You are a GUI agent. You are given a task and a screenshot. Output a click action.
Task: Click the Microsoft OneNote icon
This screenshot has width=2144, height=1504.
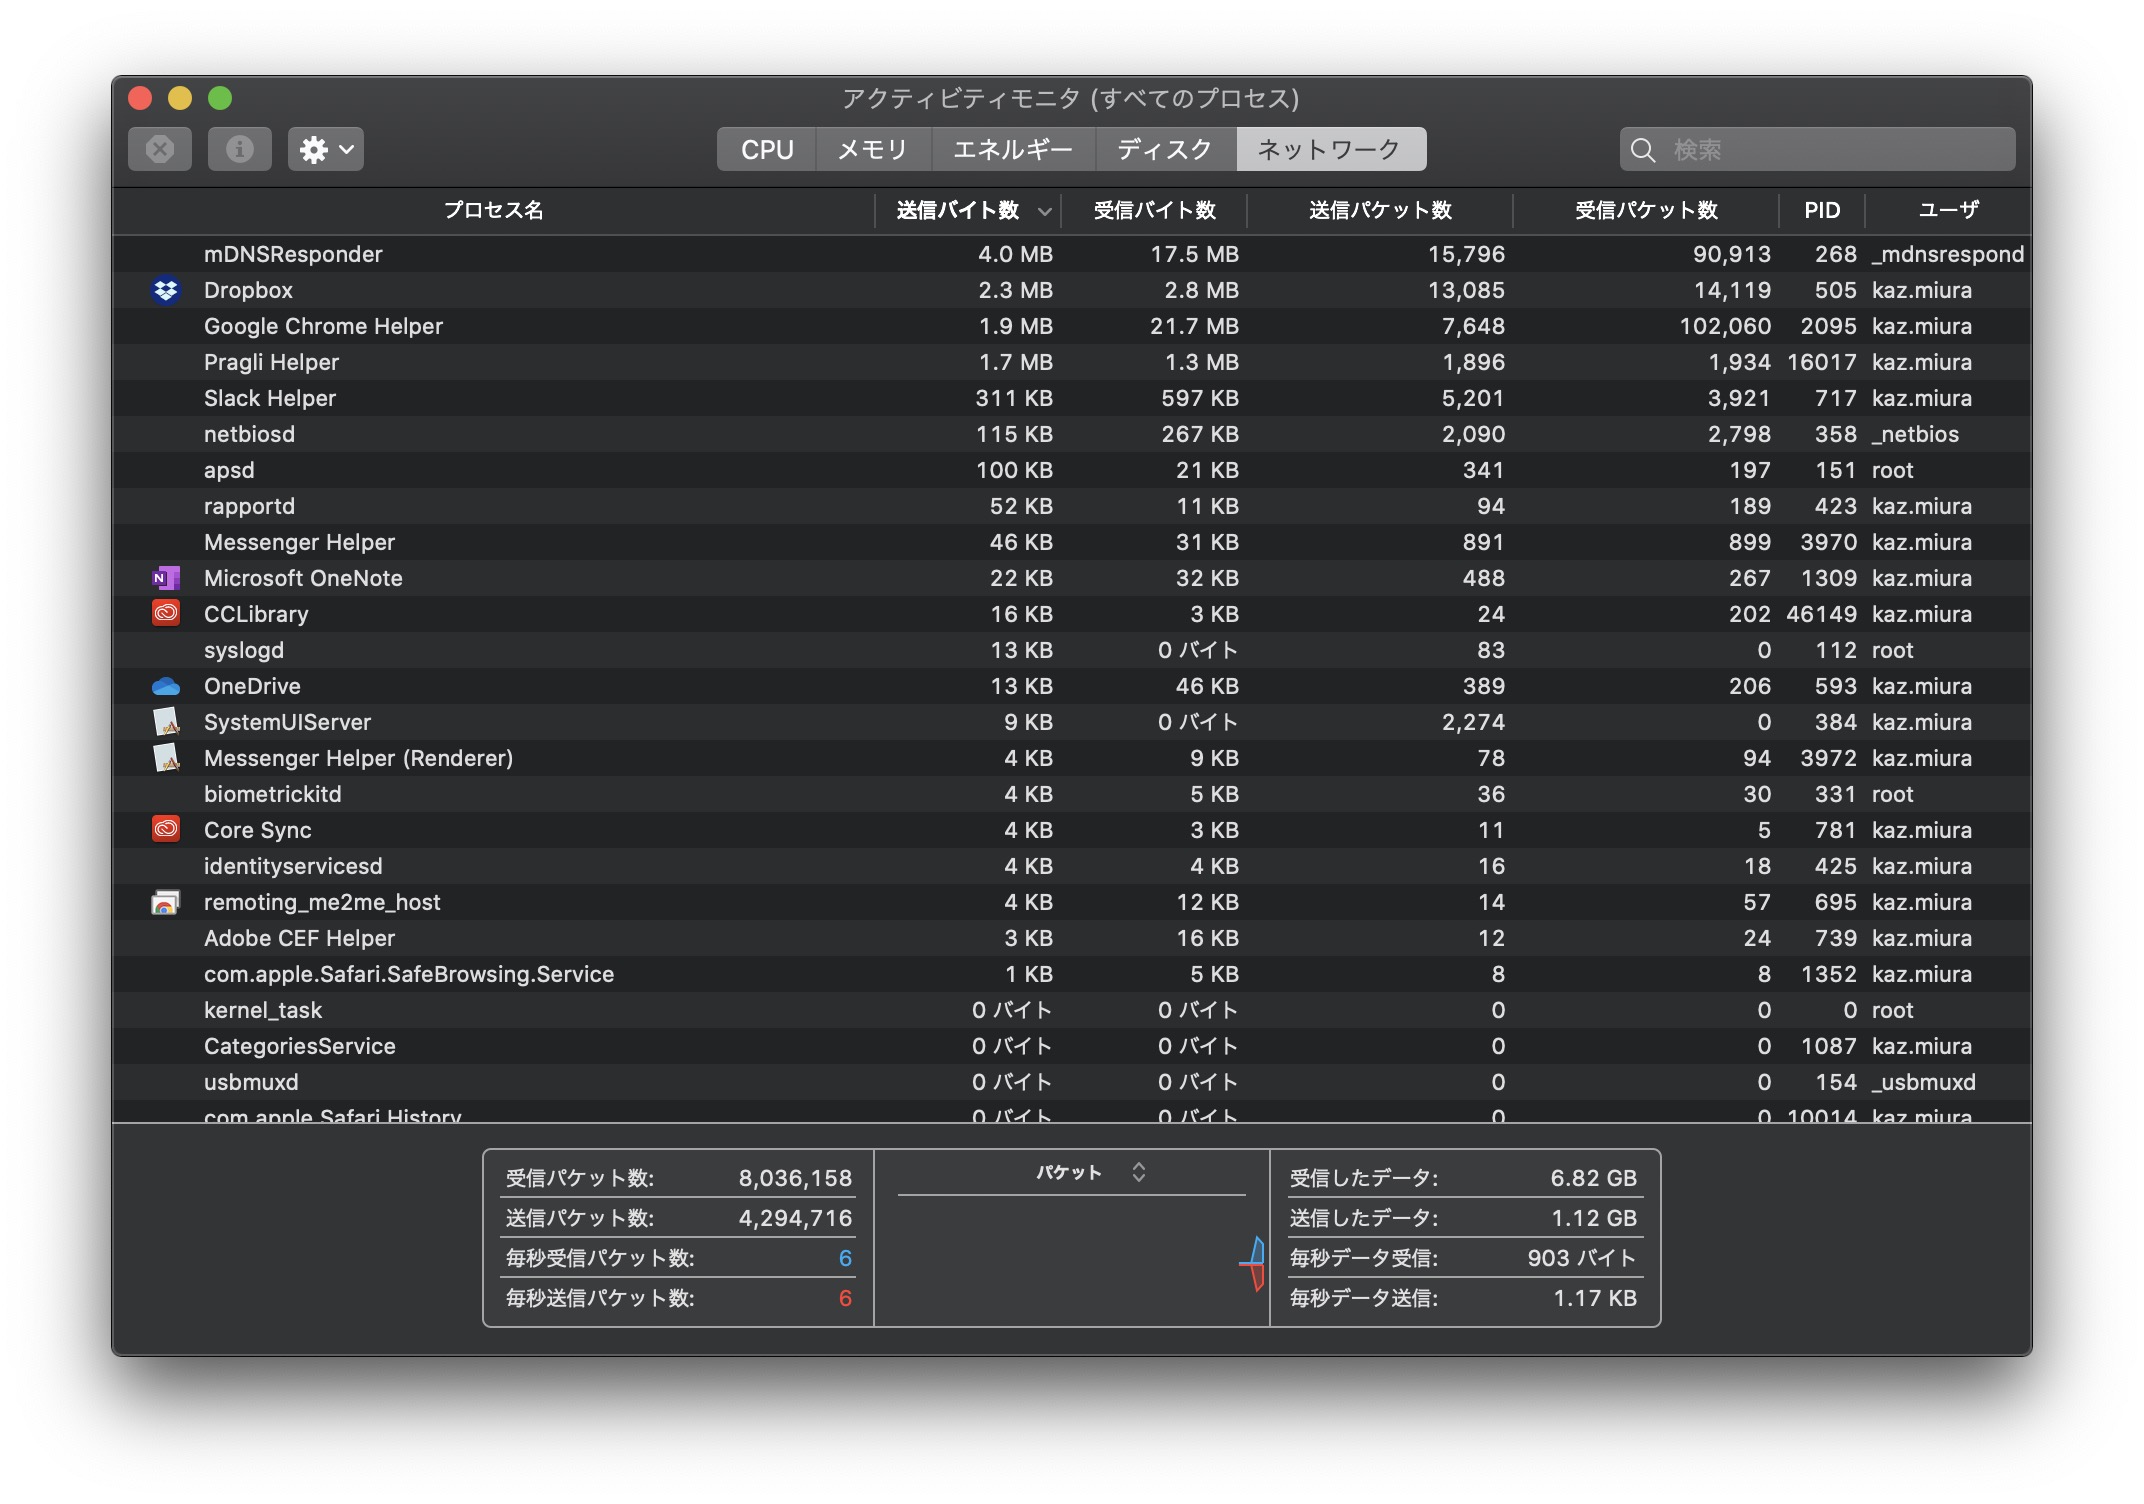click(166, 578)
